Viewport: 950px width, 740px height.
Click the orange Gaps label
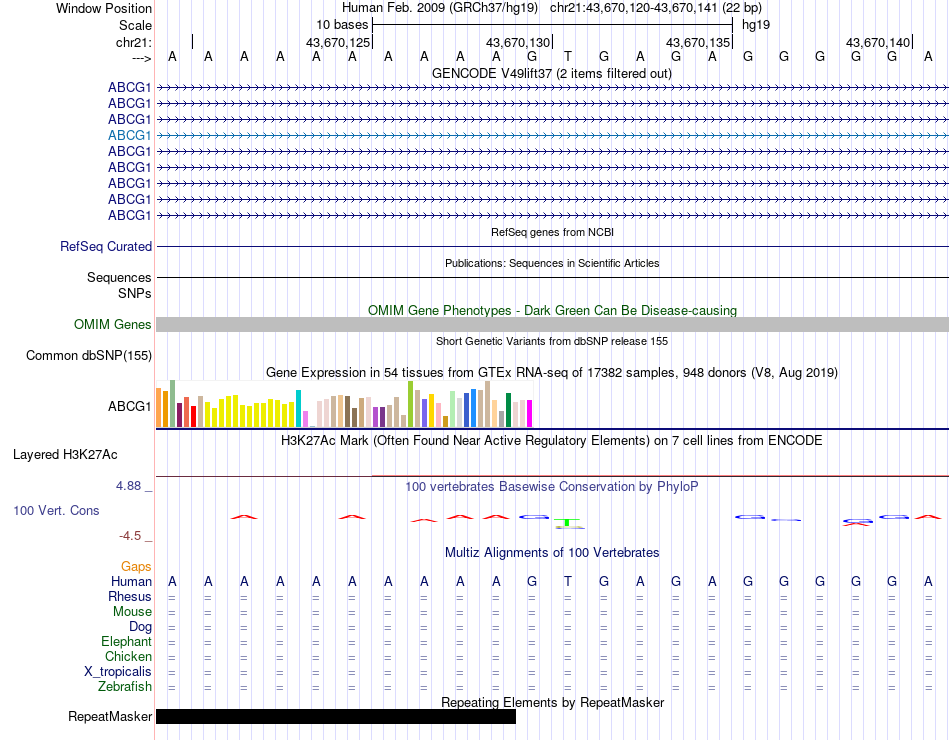coord(136,566)
